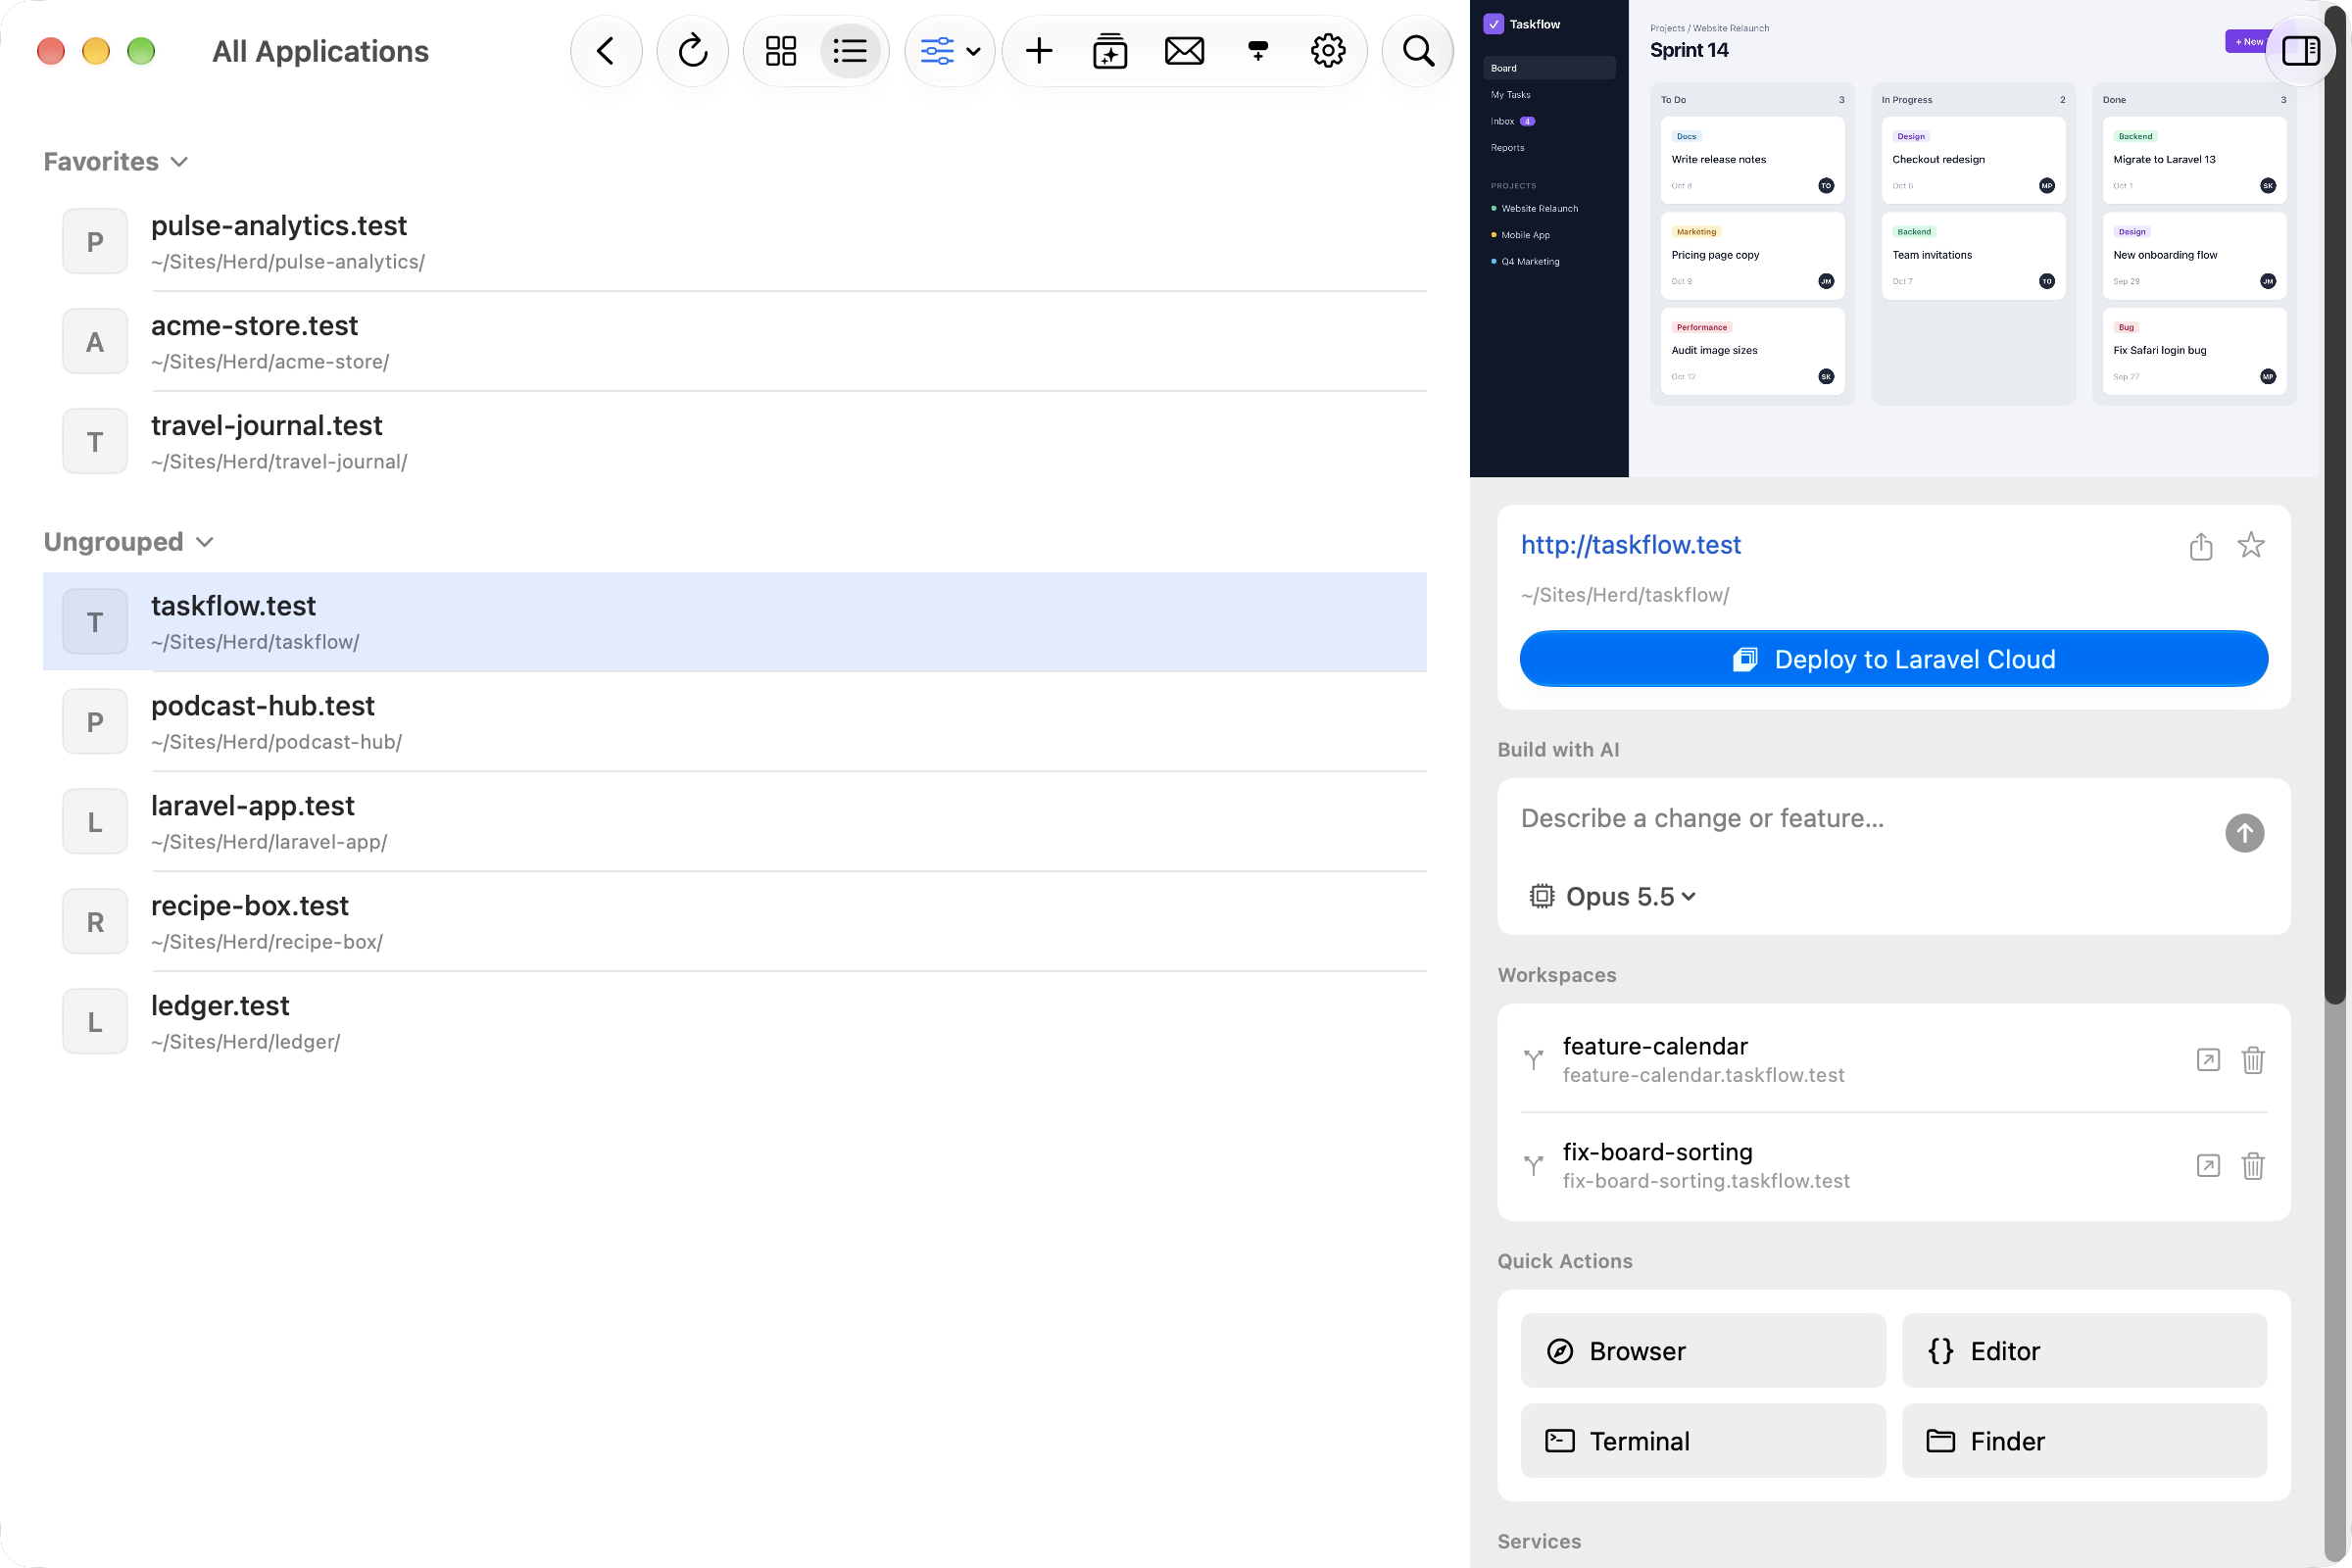Click the Taskflow site preview thumbnail
The image size is (2352, 1568).
click(x=1894, y=238)
